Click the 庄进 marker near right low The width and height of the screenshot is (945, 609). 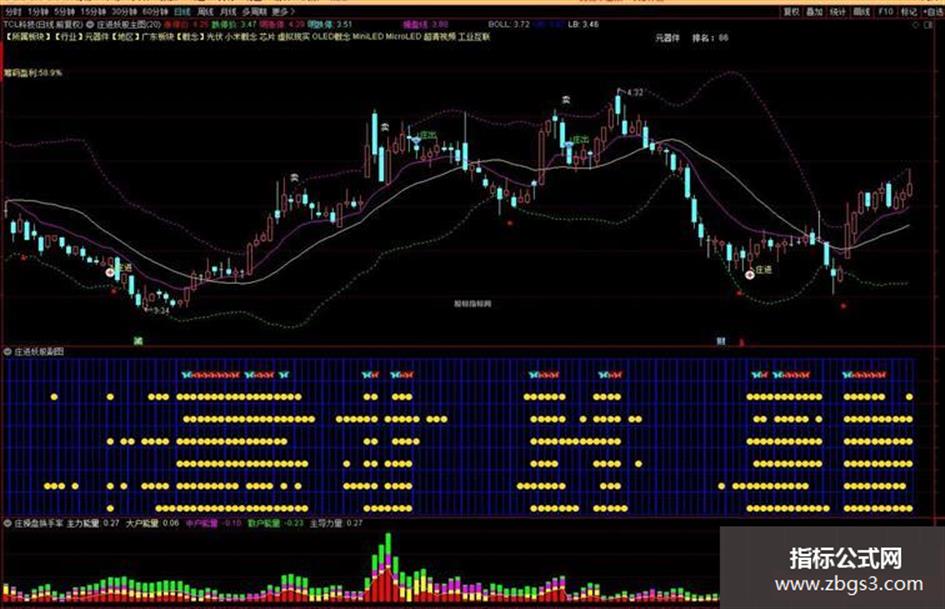click(x=764, y=270)
